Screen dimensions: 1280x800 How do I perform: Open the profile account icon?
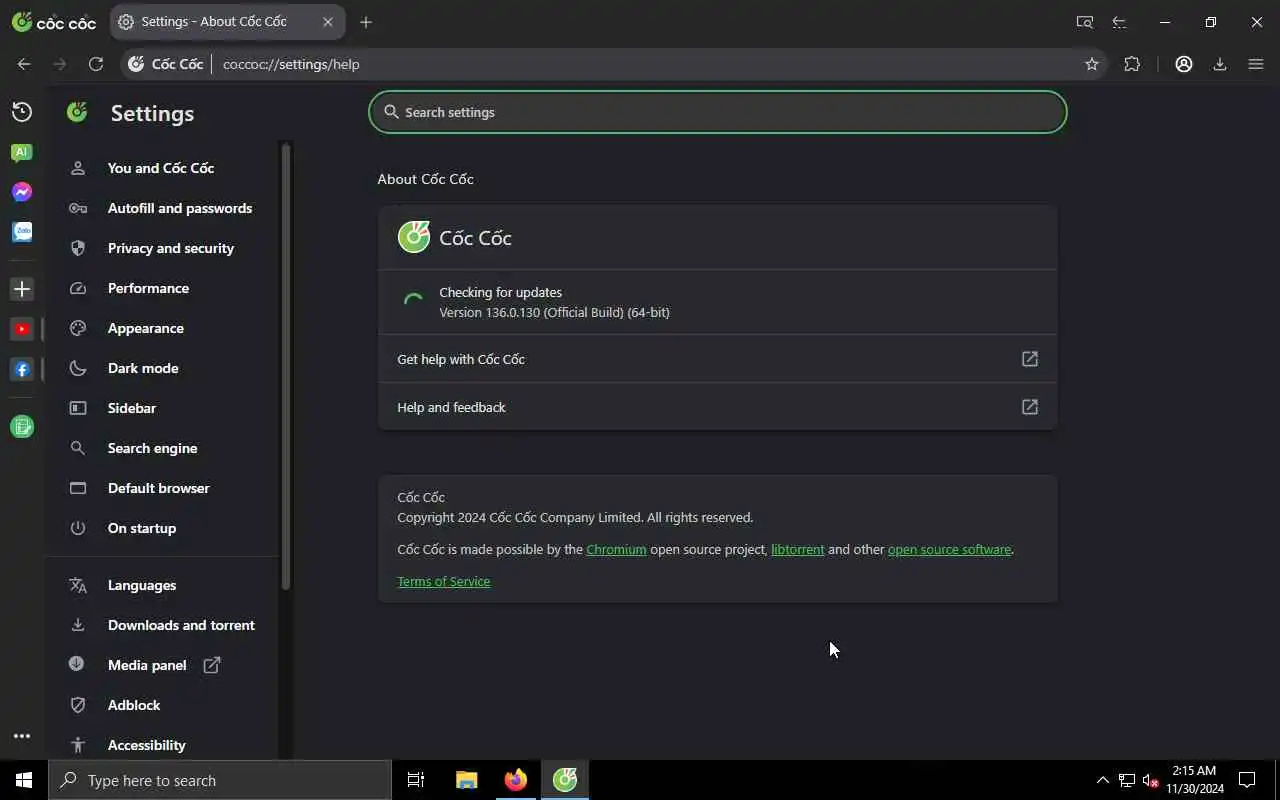click(x=1184, y=64)
